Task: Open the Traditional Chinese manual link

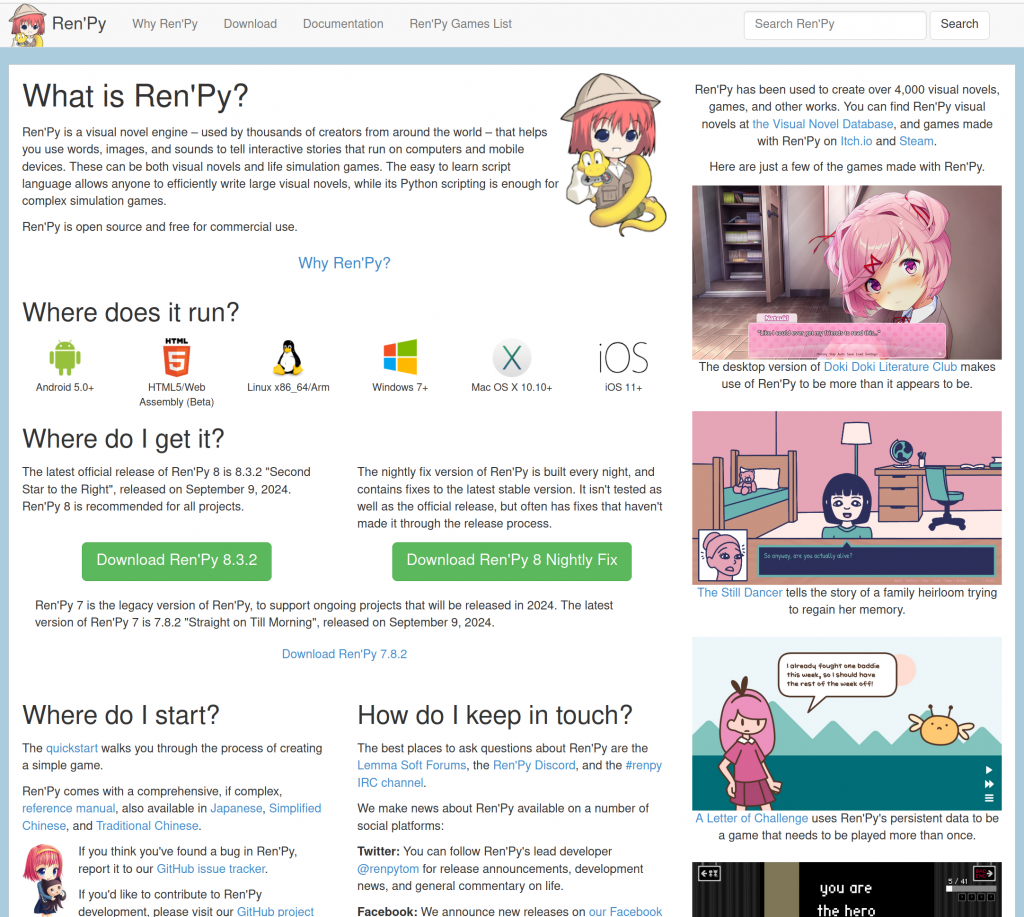Action: click(x=147, y=826)
